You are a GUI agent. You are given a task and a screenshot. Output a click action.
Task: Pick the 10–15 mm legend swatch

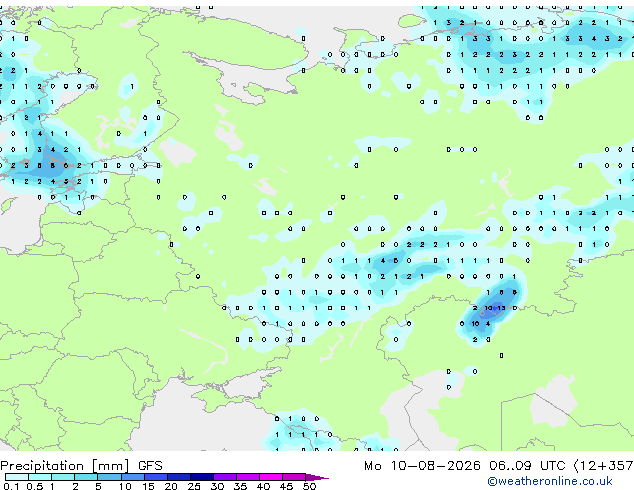pyautogui.click(x=132, y=477)
